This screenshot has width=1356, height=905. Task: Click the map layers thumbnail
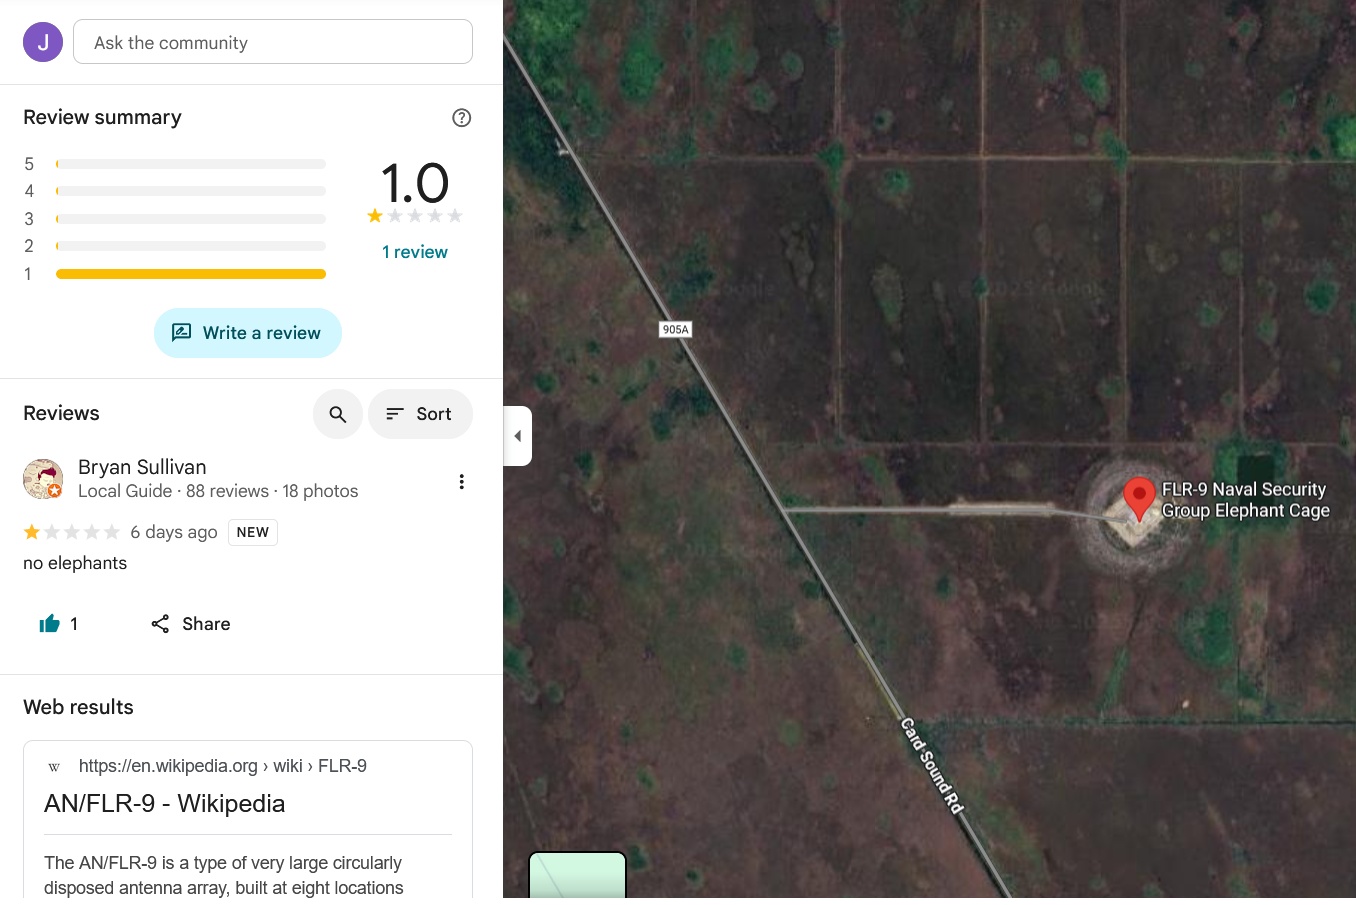[x=577, y=876]
